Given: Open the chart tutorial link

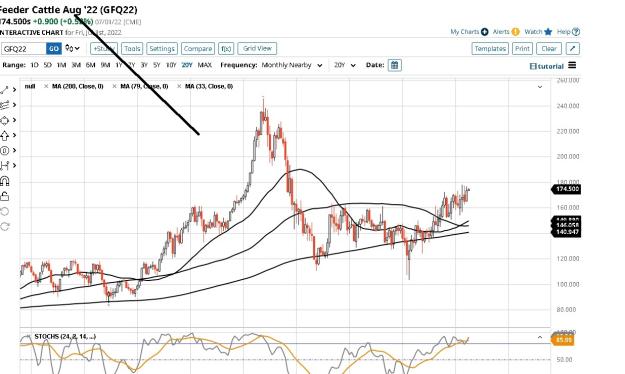Looking at the screenshot, I should 546,66.
